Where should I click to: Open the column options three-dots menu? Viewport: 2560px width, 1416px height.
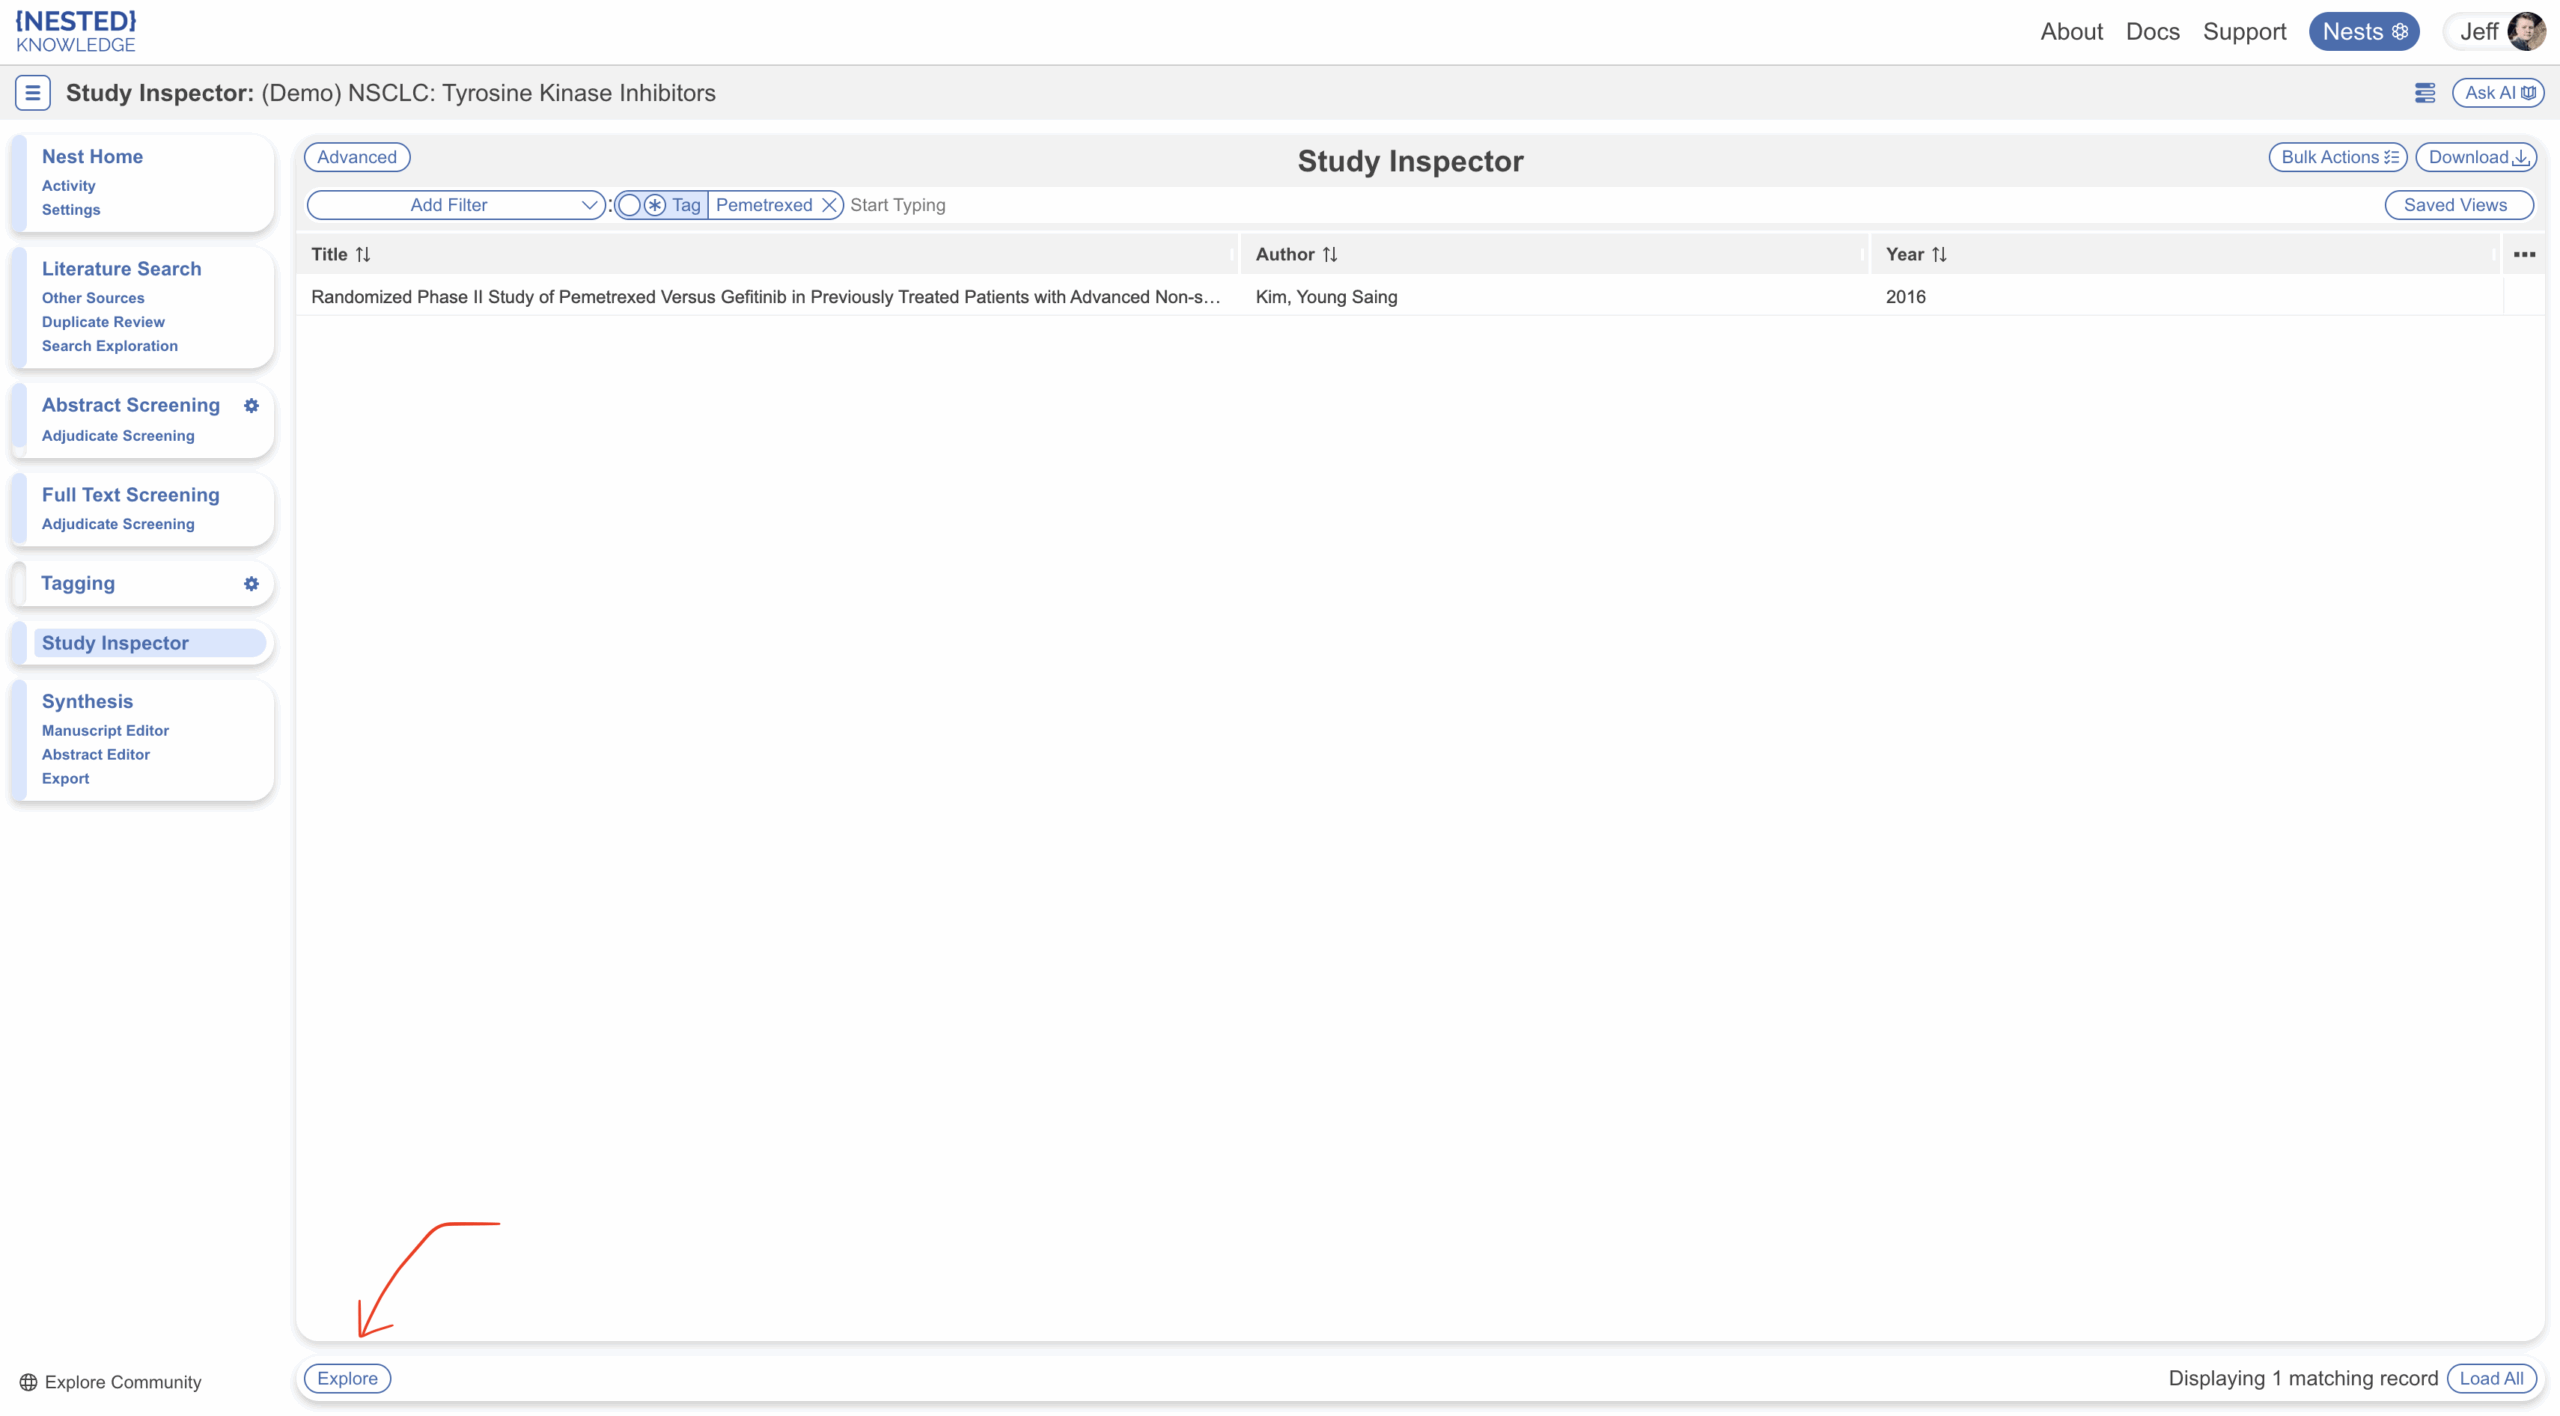pos(2523,254)
